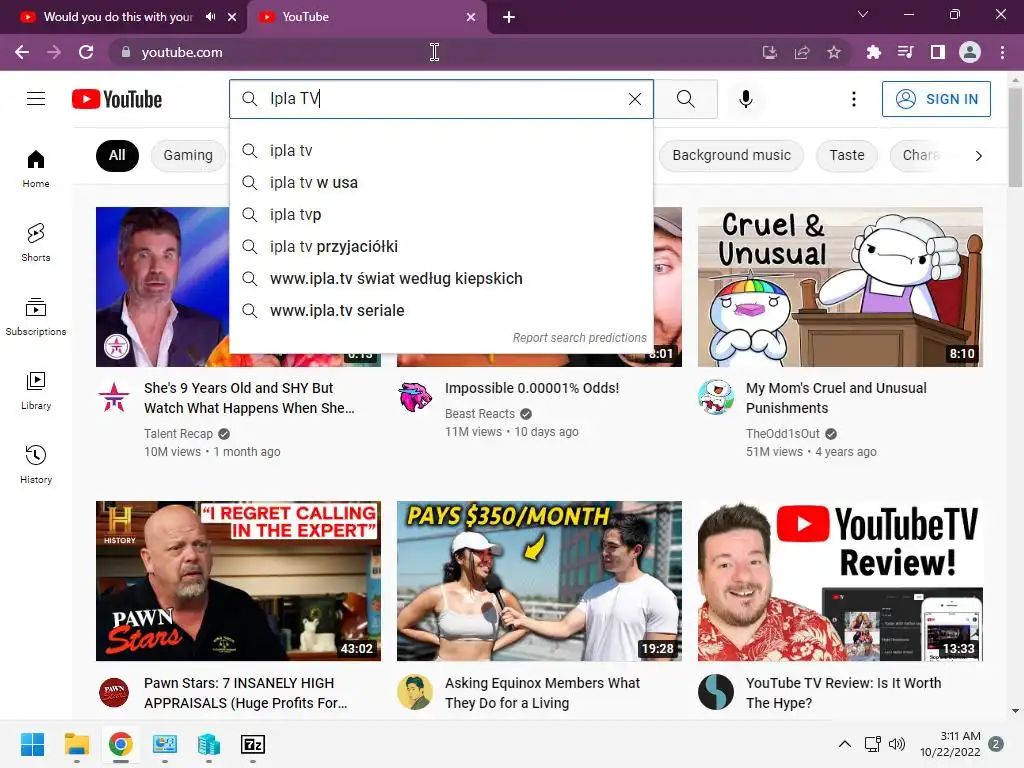Open a new browser tab
The width and height of the screenshot is (1024, 768).
509,17
